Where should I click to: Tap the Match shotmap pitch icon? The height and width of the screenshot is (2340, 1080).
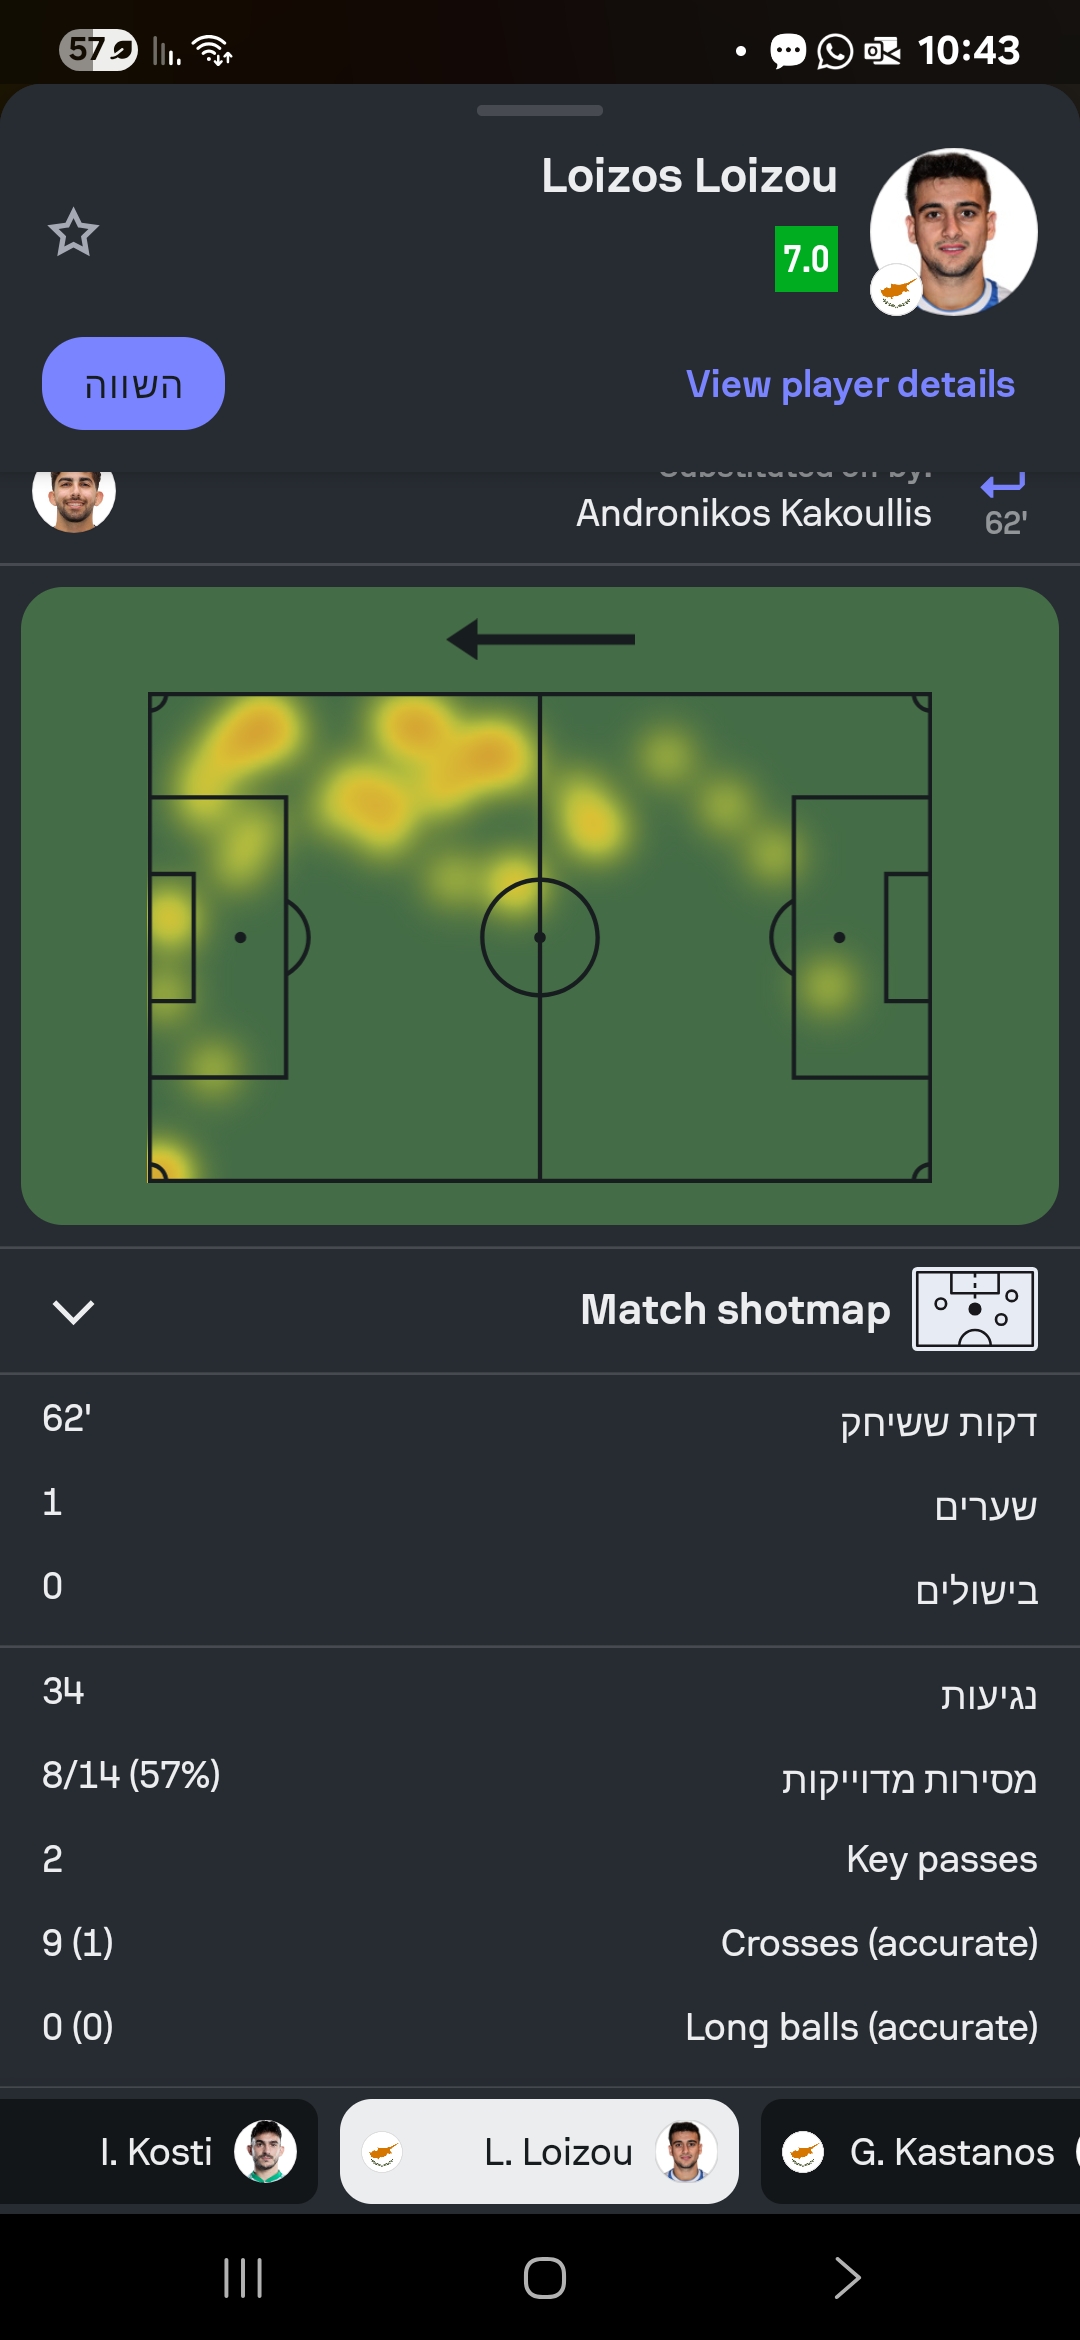[974, 1309]
